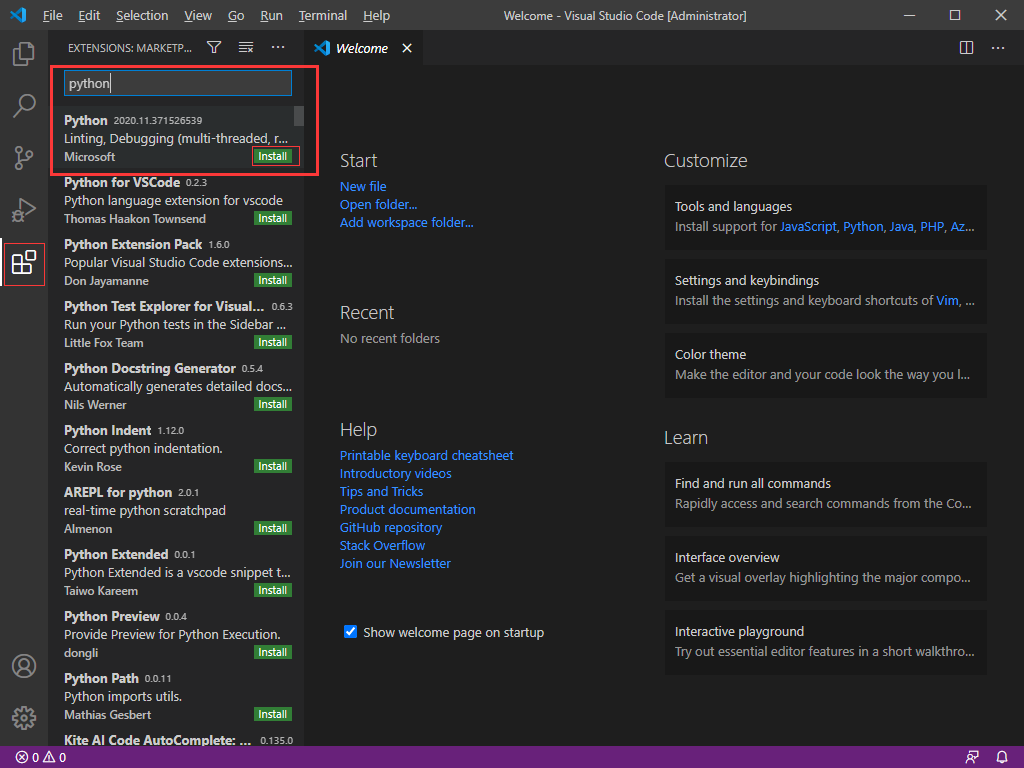The width and height of the screenshot is (1024, 768).
Task: Click JavaScript link under Tools and languages
Action: (808, 227)
